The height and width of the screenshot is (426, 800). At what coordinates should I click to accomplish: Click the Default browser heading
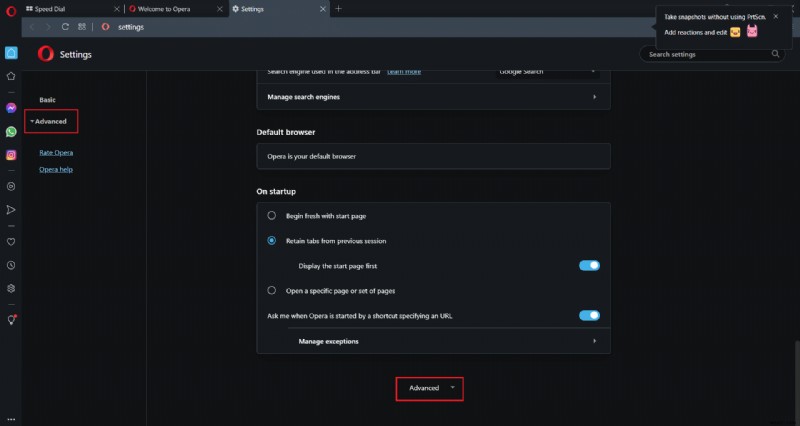[286, 132]
